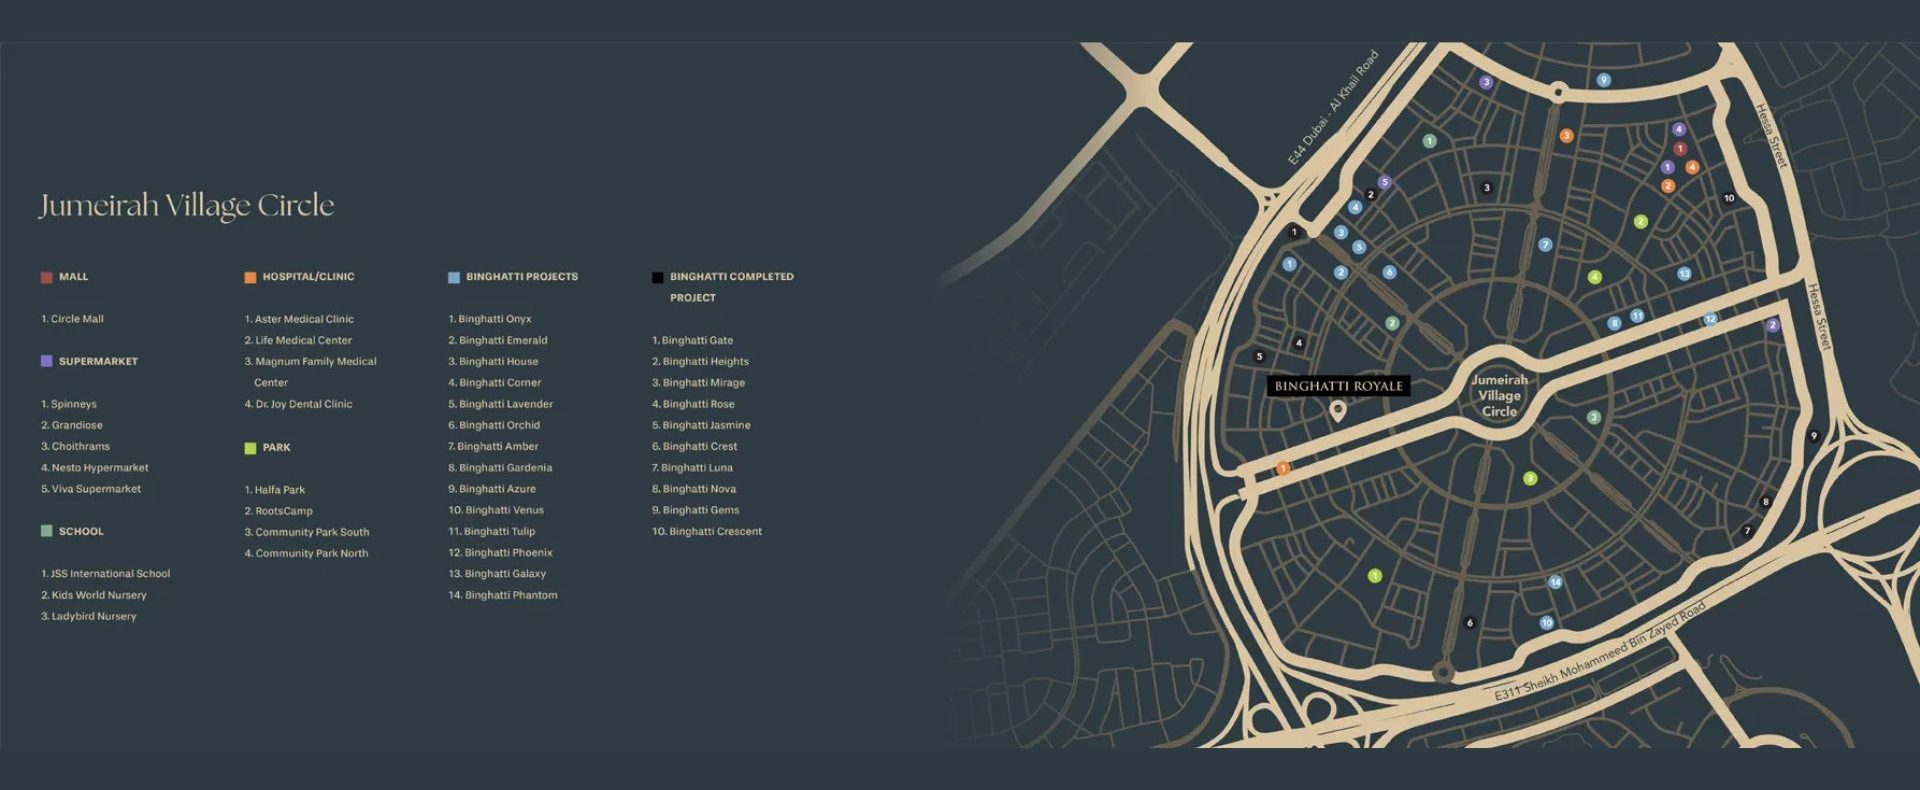Click JSS International School legend entry
Viewport: 1920px width, 790px height.
coord(106,574)
